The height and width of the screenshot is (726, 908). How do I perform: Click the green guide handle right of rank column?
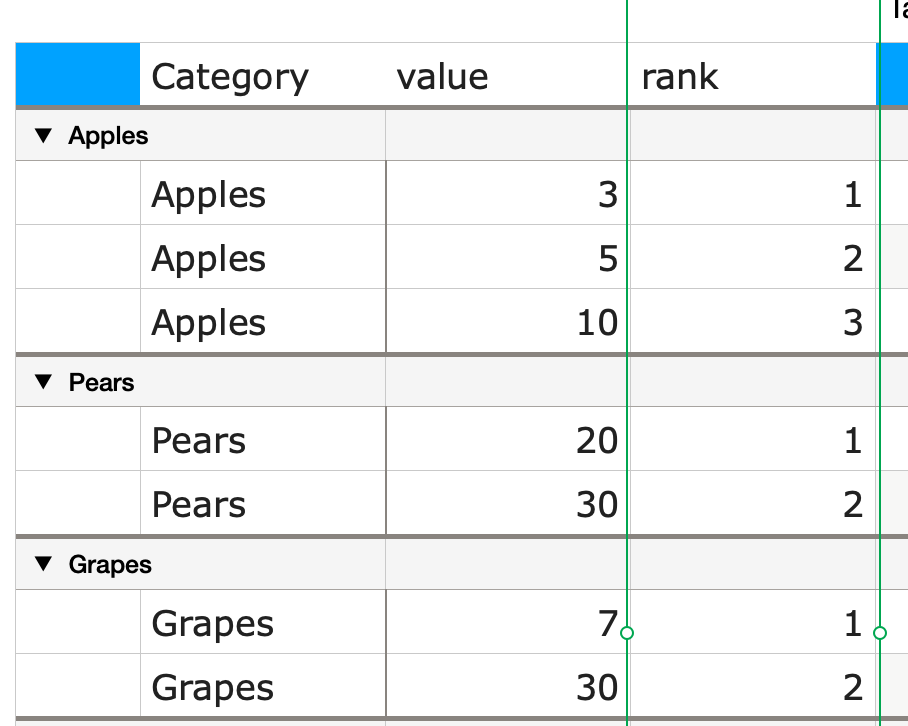(x=880, y=633)
